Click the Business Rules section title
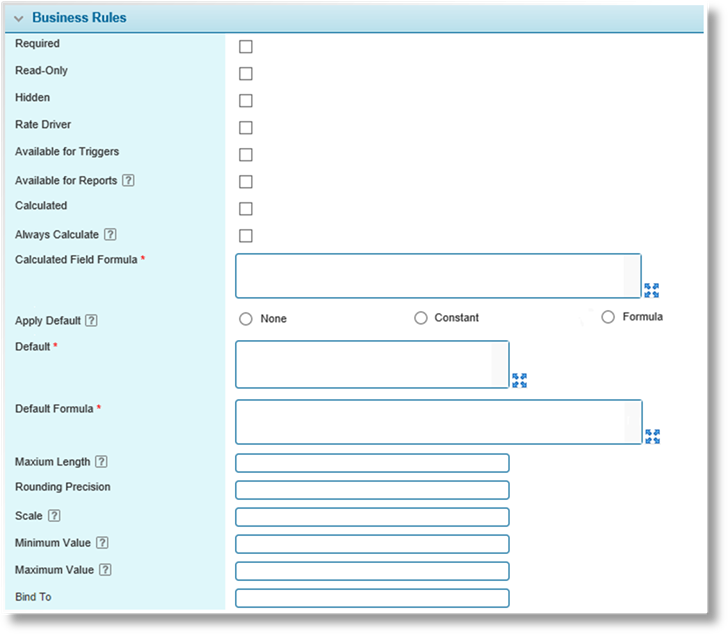Screen dimensions: 728x634 [79, 18]
